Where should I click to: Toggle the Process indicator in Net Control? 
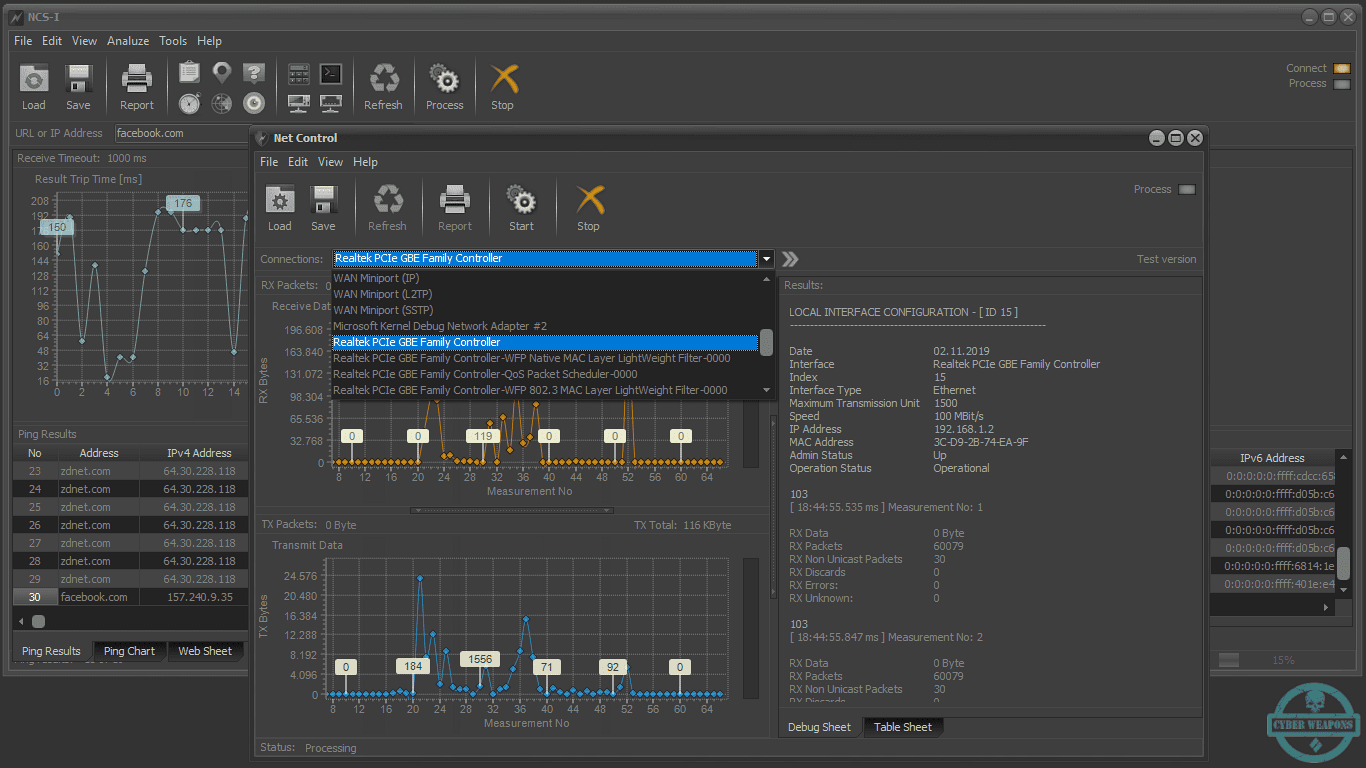click(1187, 190)
